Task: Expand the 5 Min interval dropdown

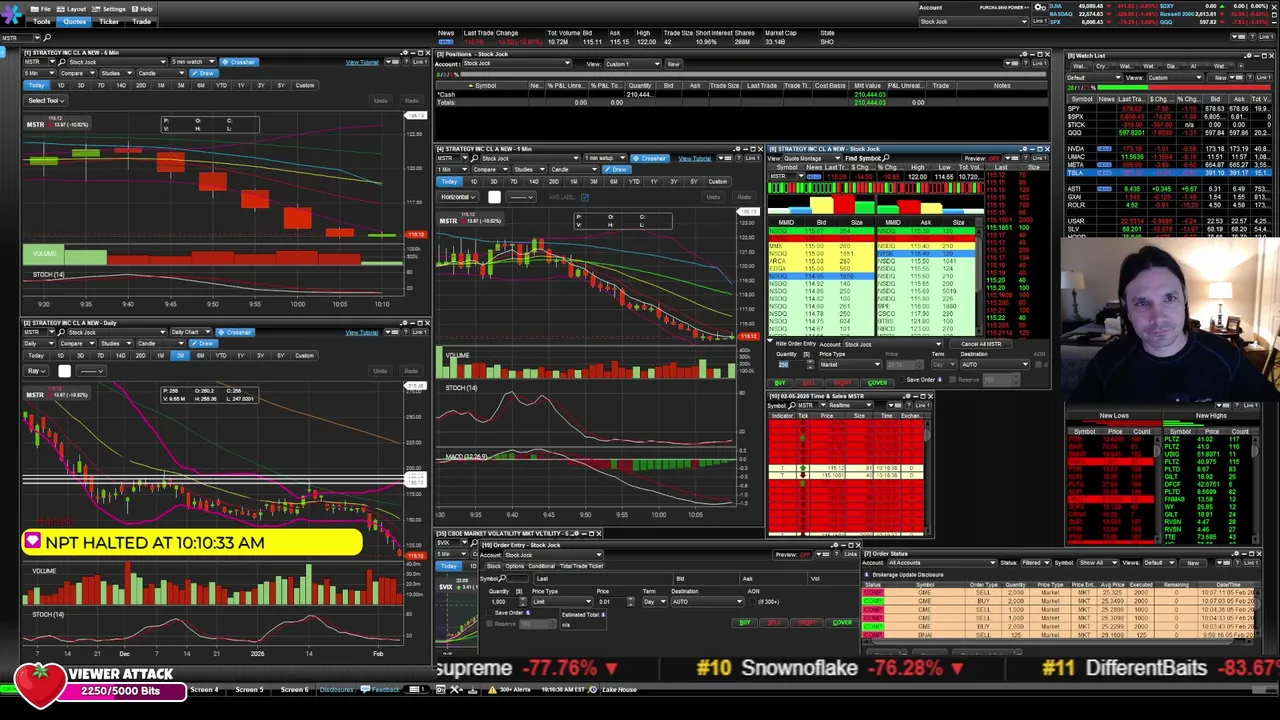Action: (x=39, y=73)
